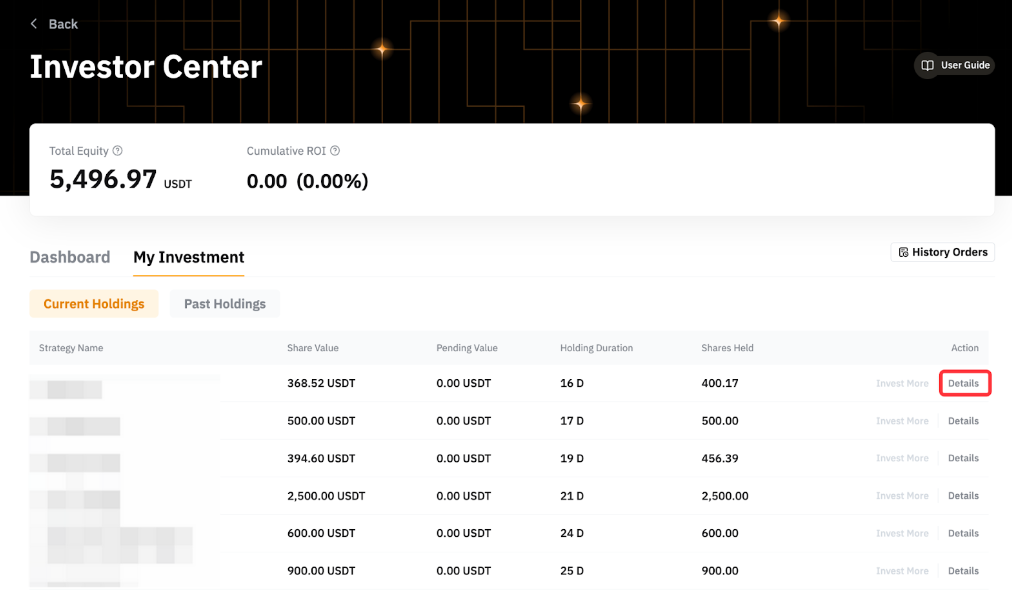Open Details for 500.00 USDT holding
1012x611 pixels.
[963, 421]
